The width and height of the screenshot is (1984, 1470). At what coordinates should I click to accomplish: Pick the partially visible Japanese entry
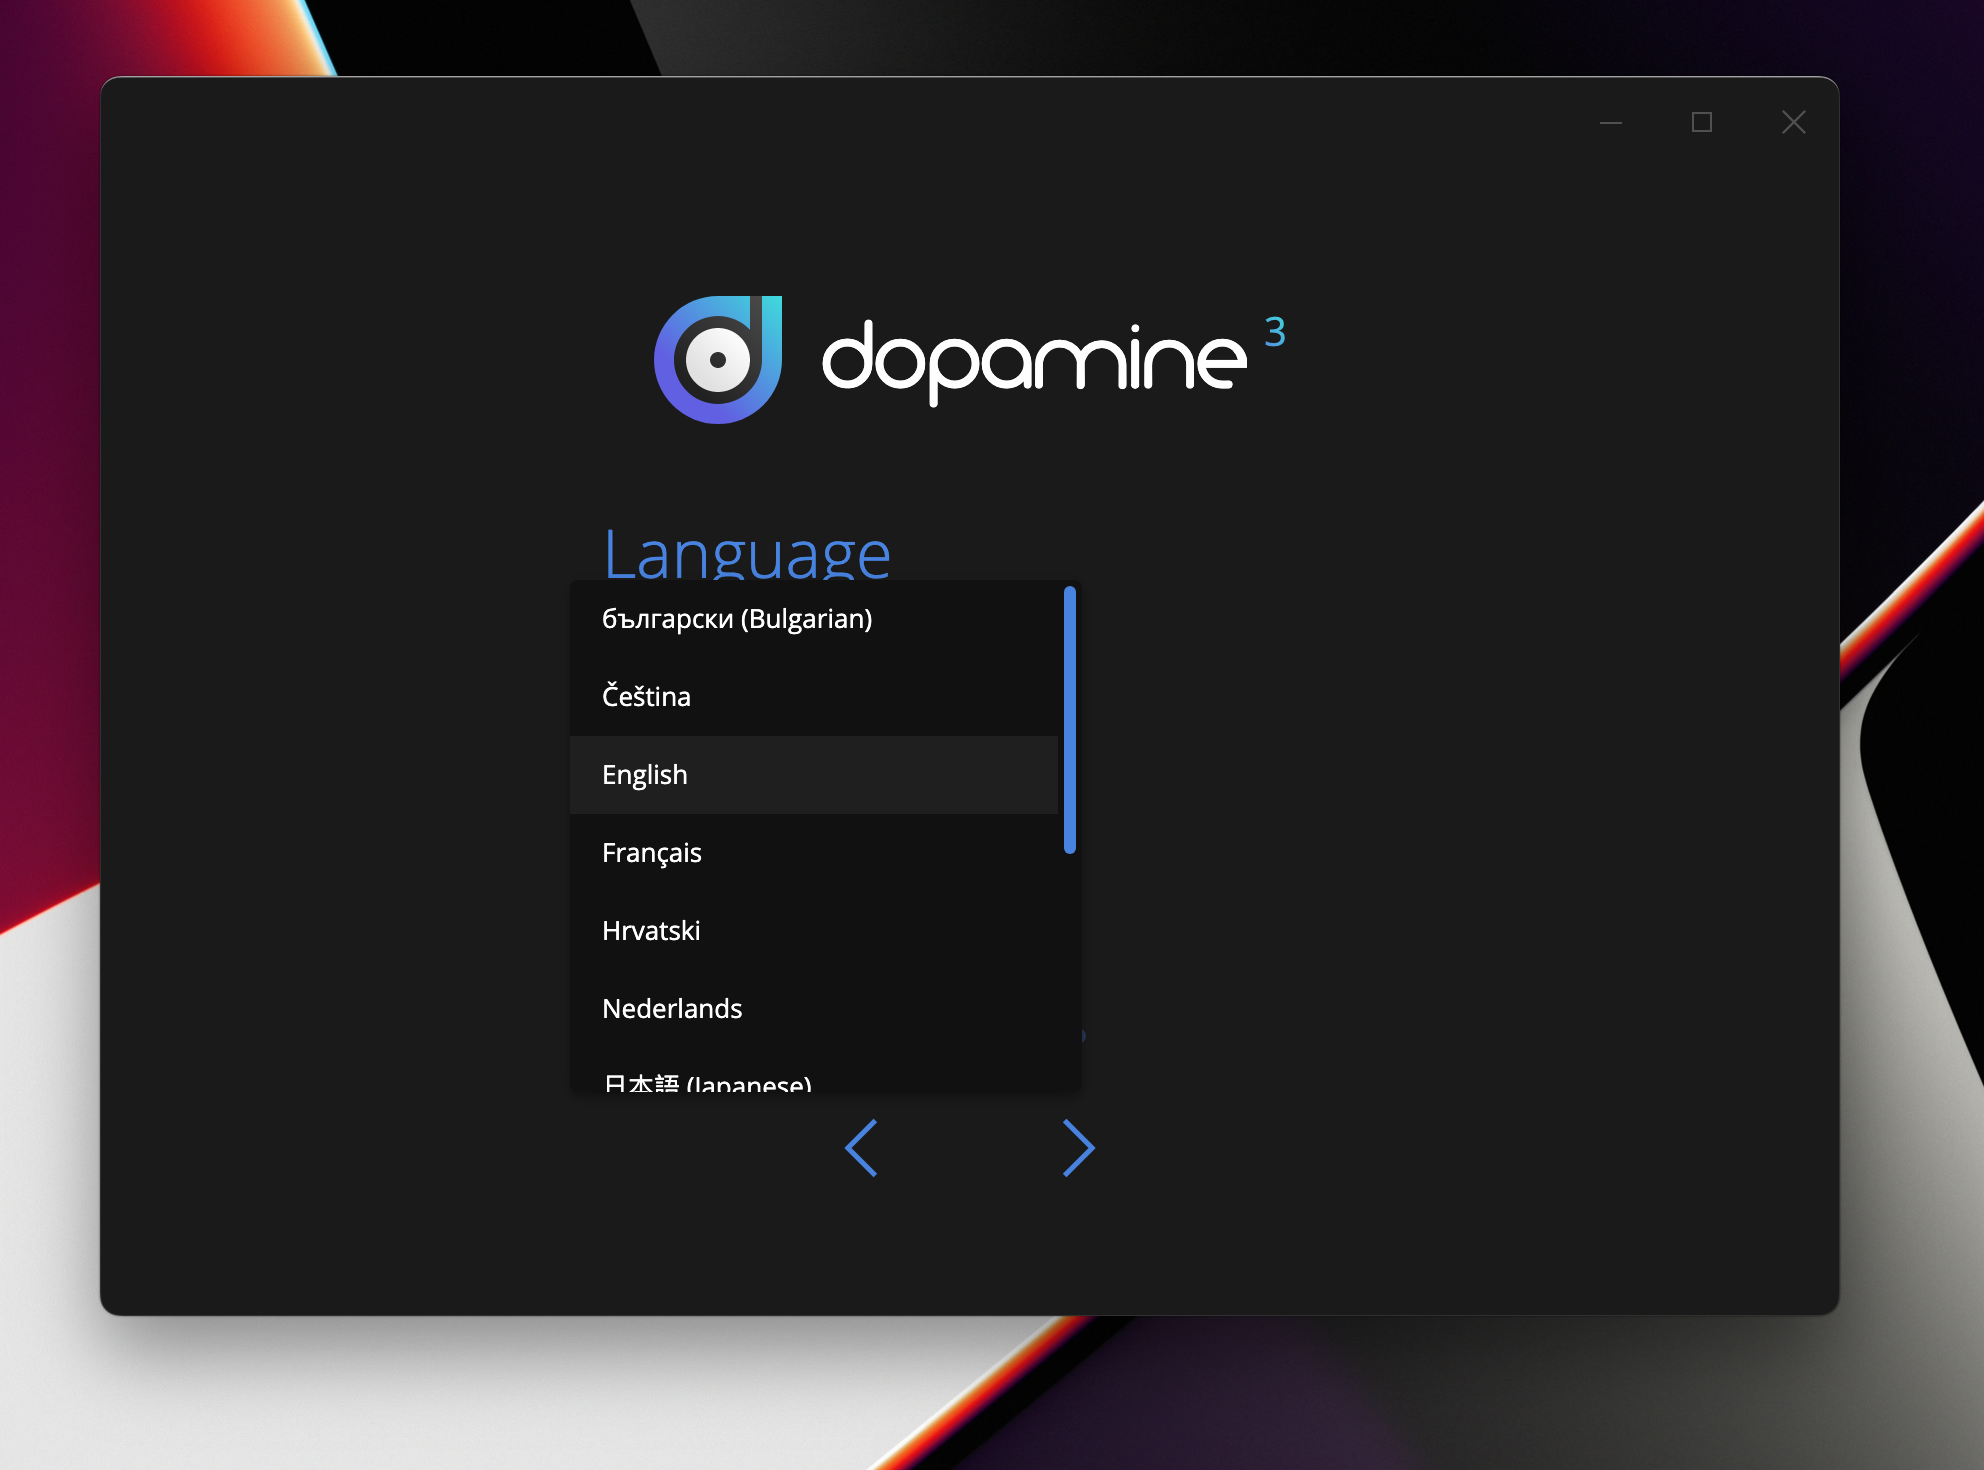pos(707,1082)
